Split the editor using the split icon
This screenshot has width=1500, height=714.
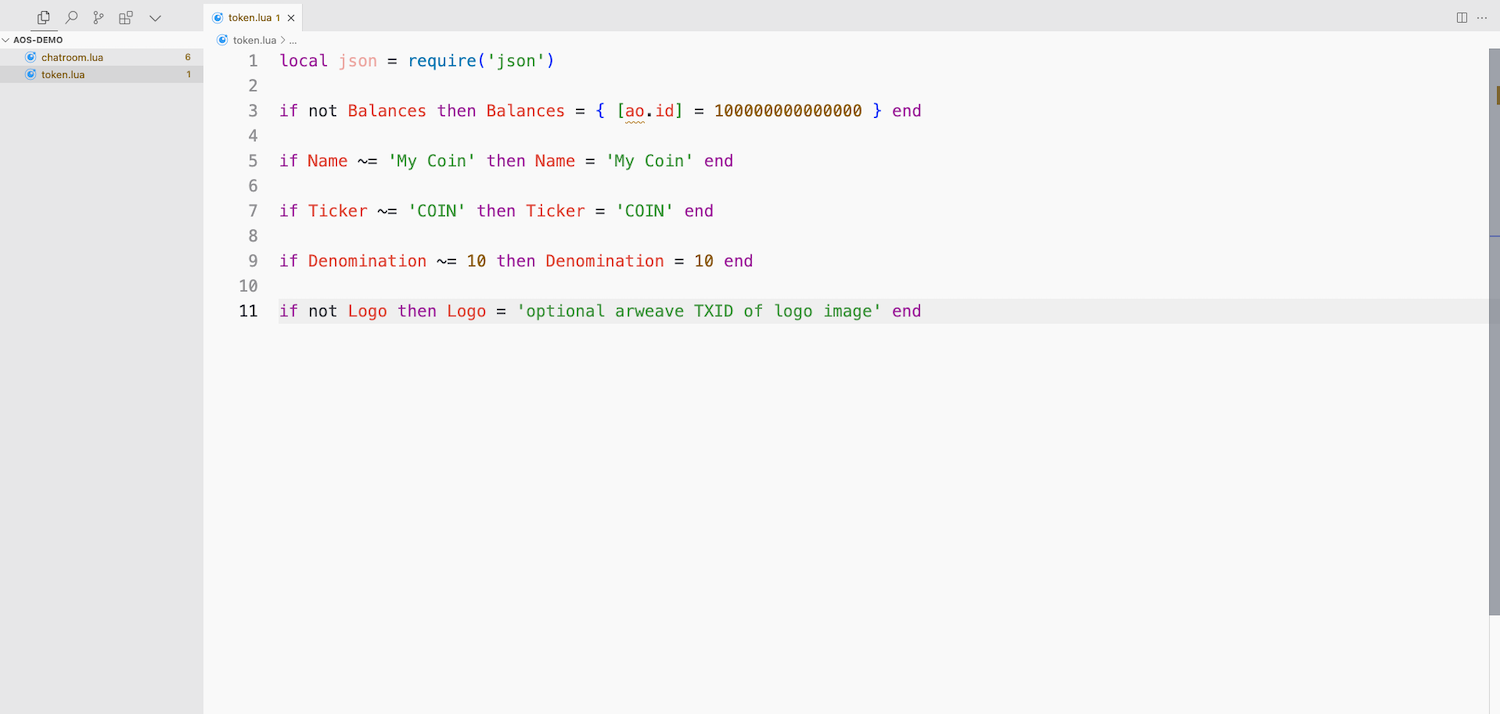click(x=1462, y=17)
